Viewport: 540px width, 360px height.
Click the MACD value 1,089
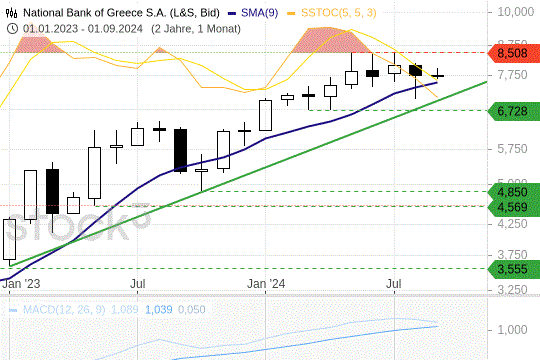[x=124, y=310]
